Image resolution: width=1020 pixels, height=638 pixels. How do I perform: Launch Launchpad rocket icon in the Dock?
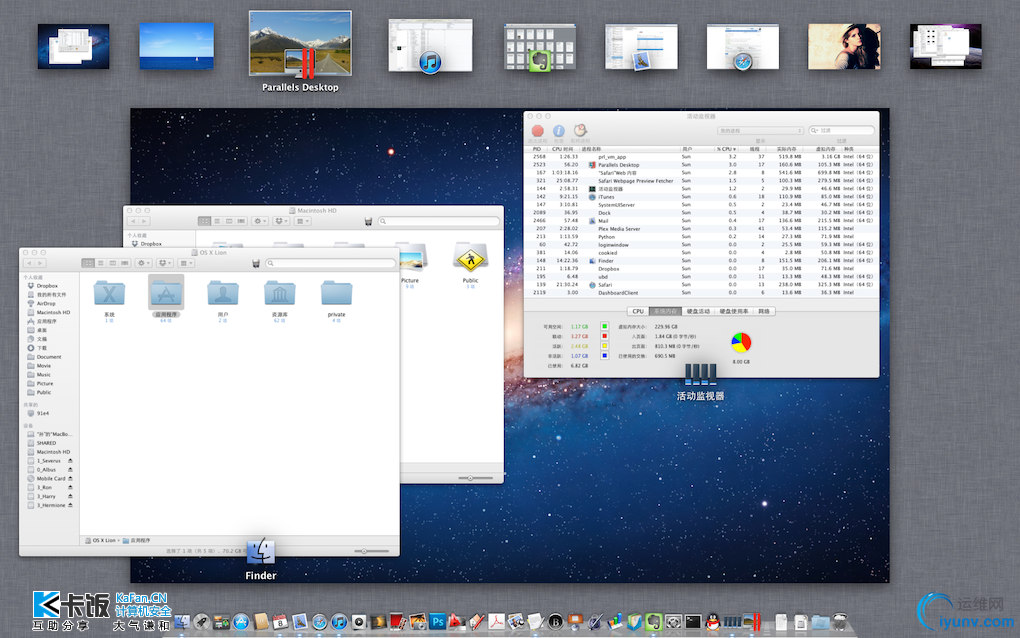tap(202, 622)
